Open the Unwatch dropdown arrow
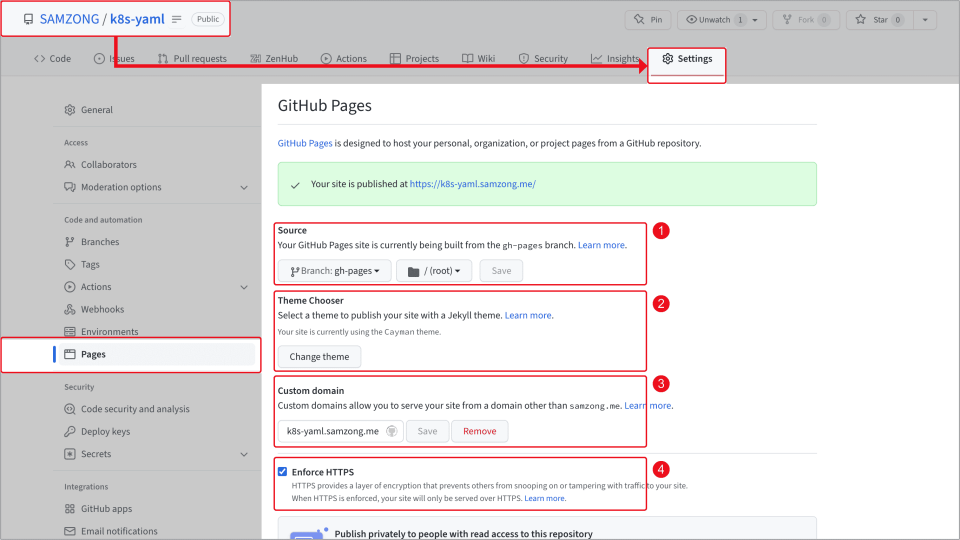 (753, 20)
